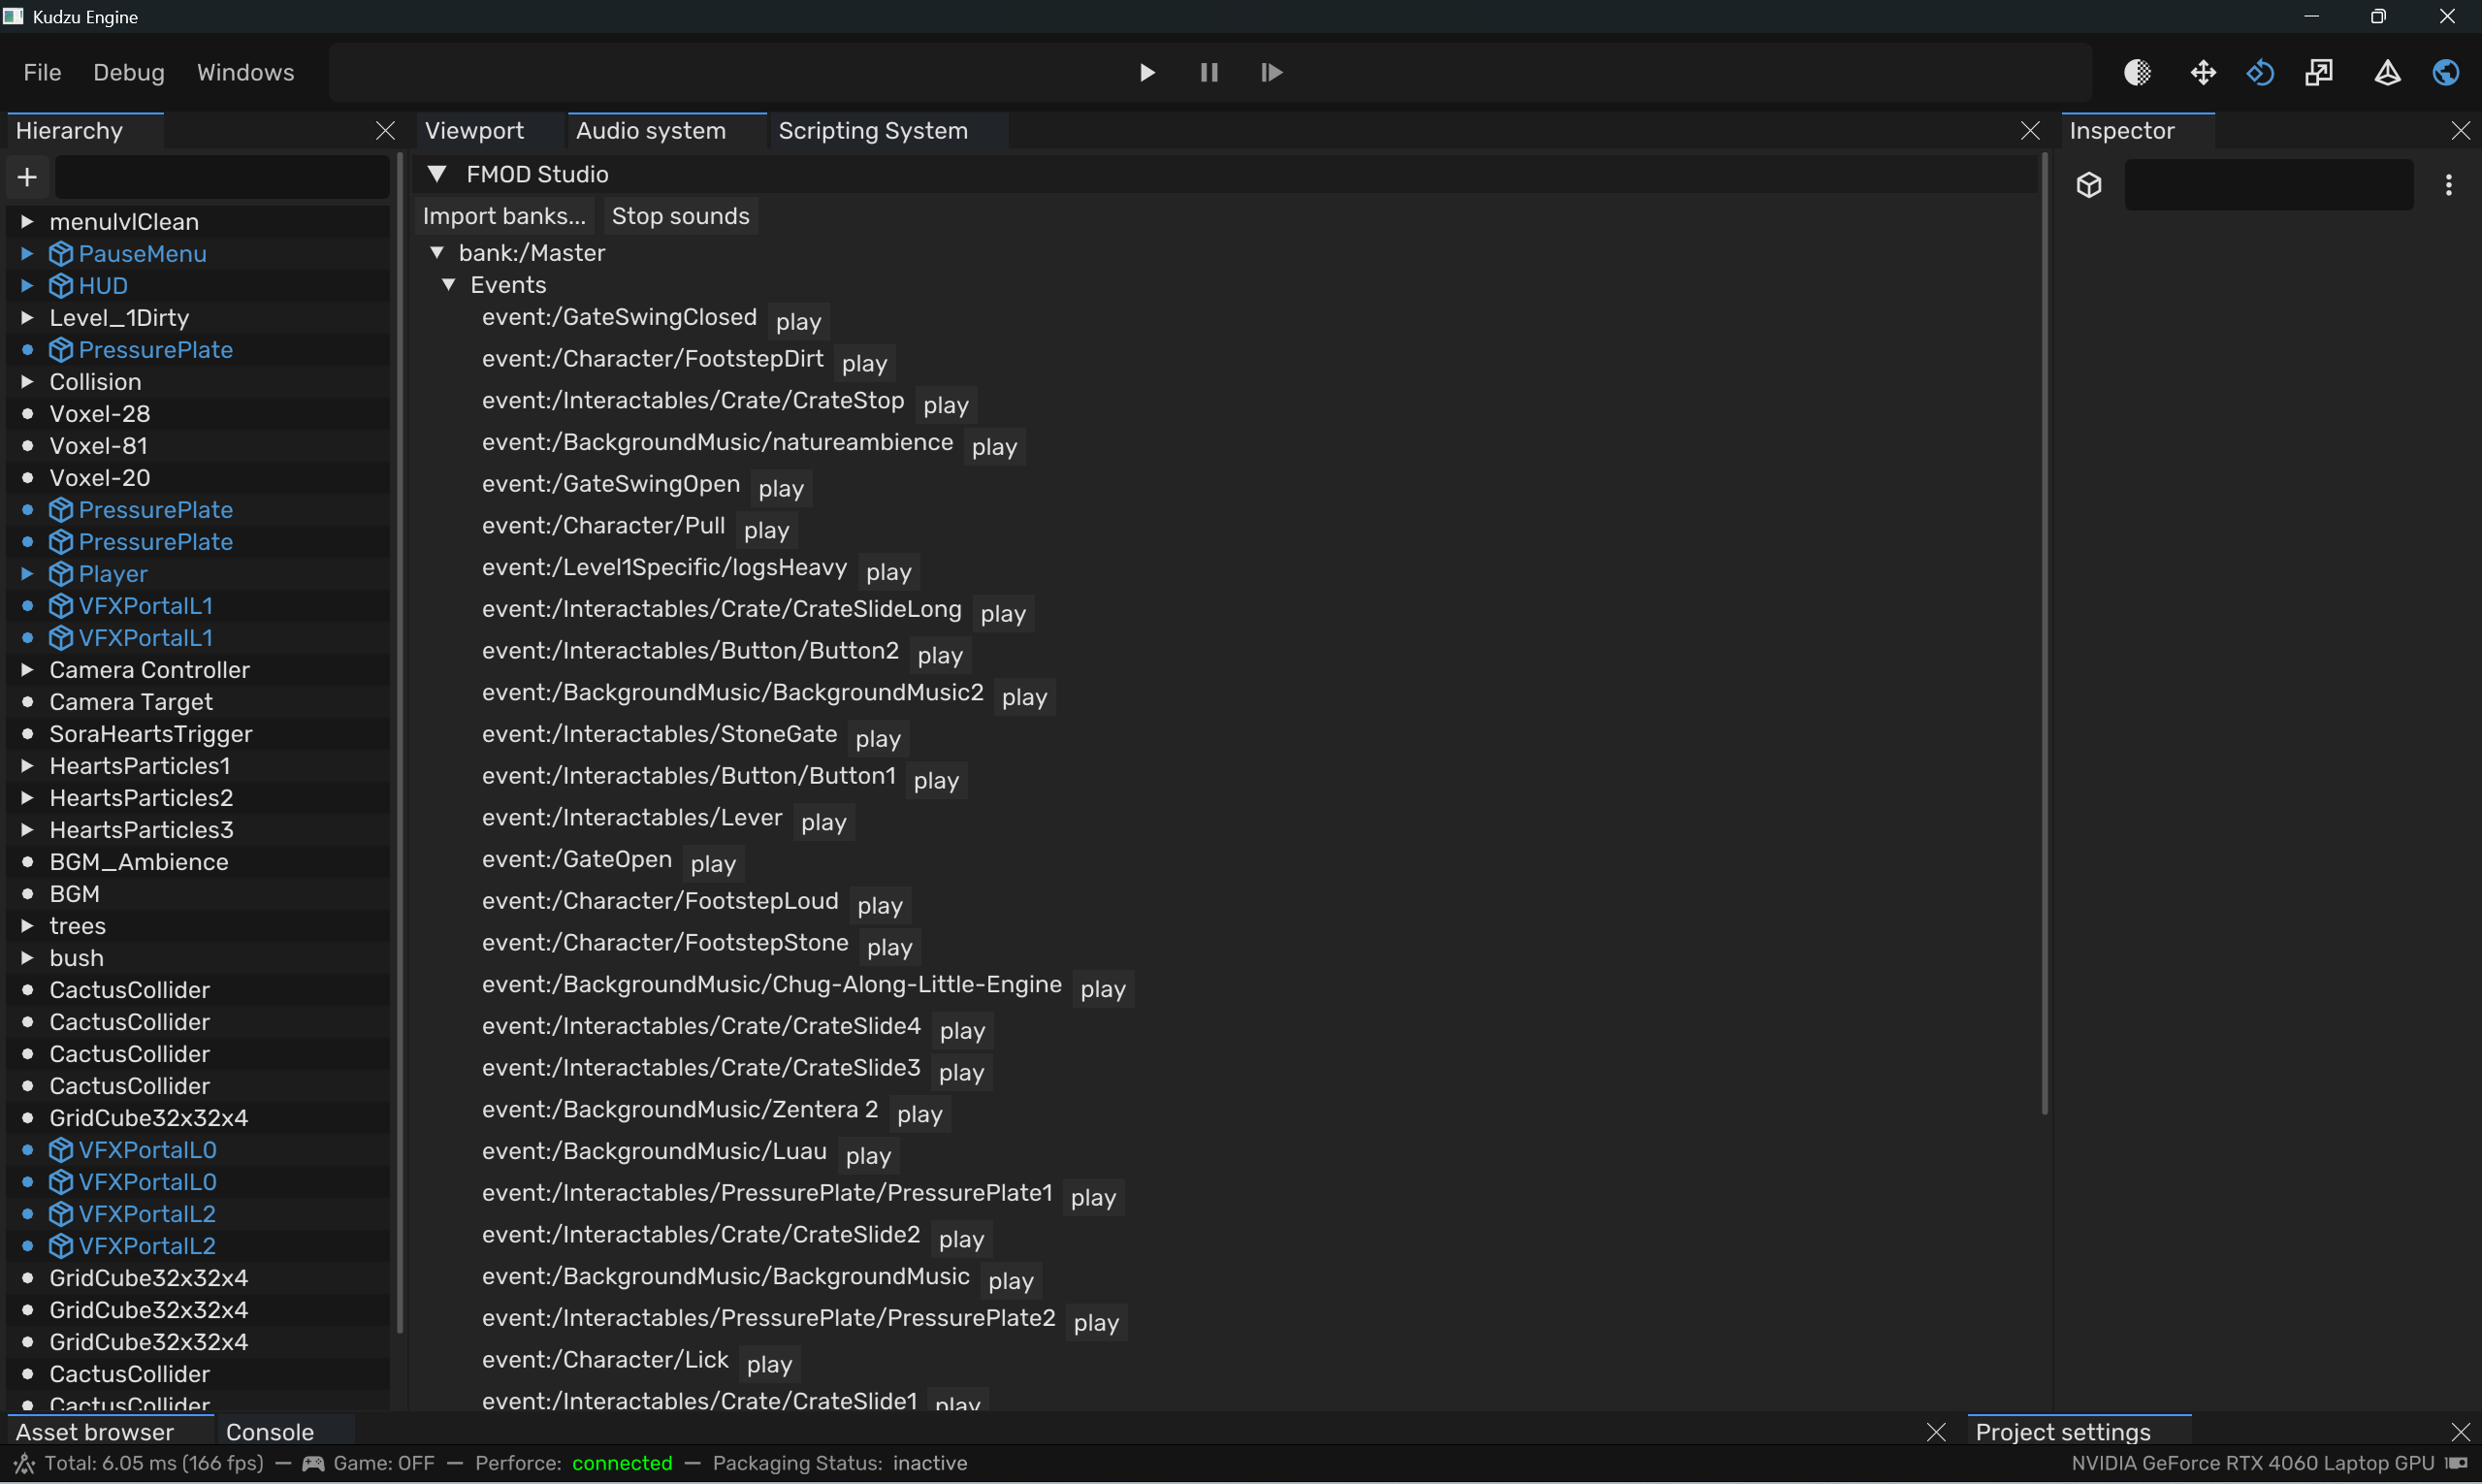Screen dimensions: 2482x1484
Task: Click the GPU card icon in status bar
Action: tap(2456, 1464)
